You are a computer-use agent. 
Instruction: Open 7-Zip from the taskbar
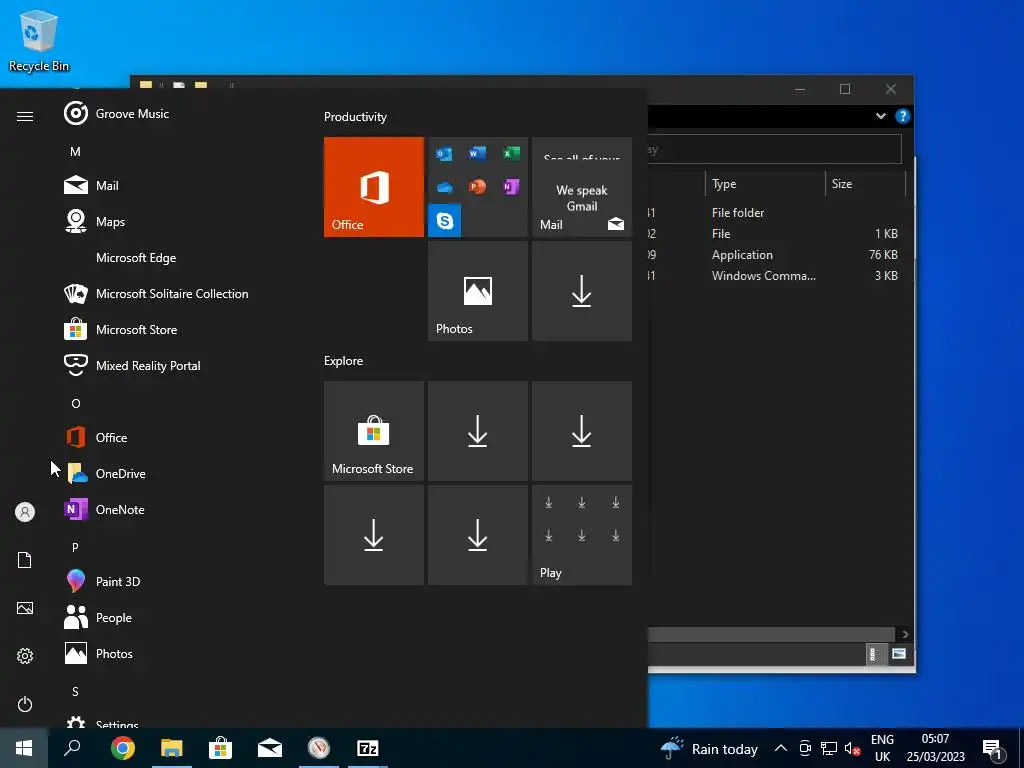click(368, 748)
